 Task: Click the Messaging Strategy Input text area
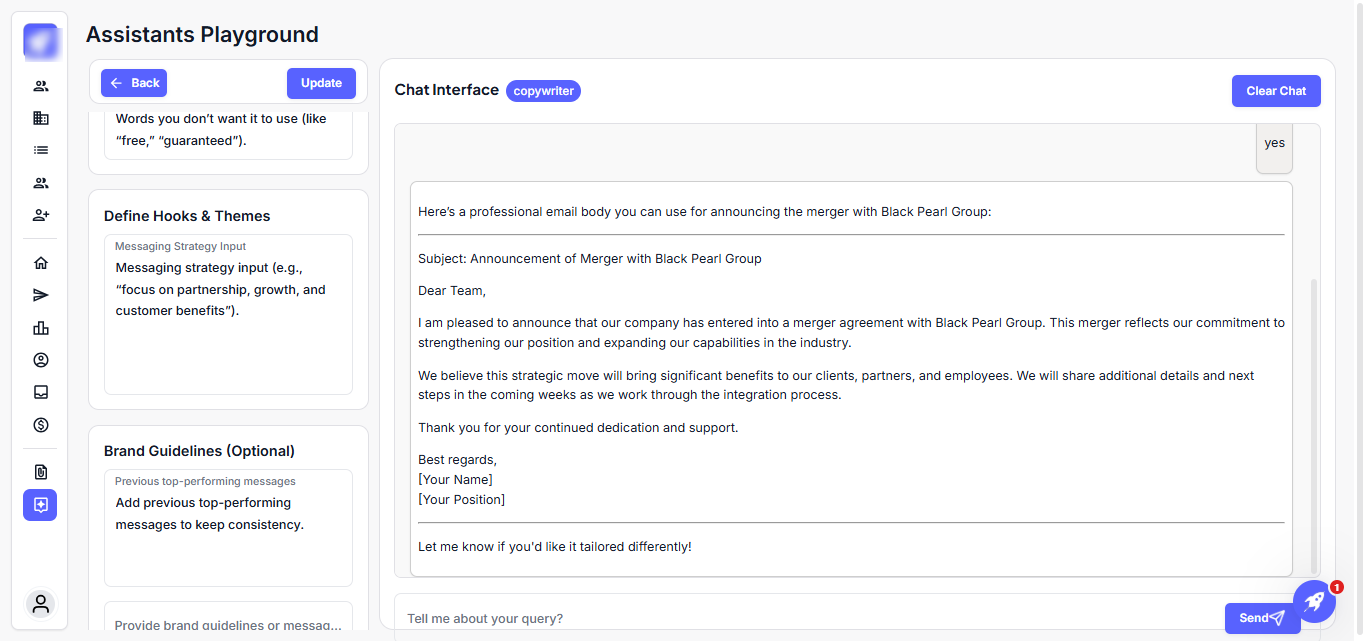click(228, 320)
